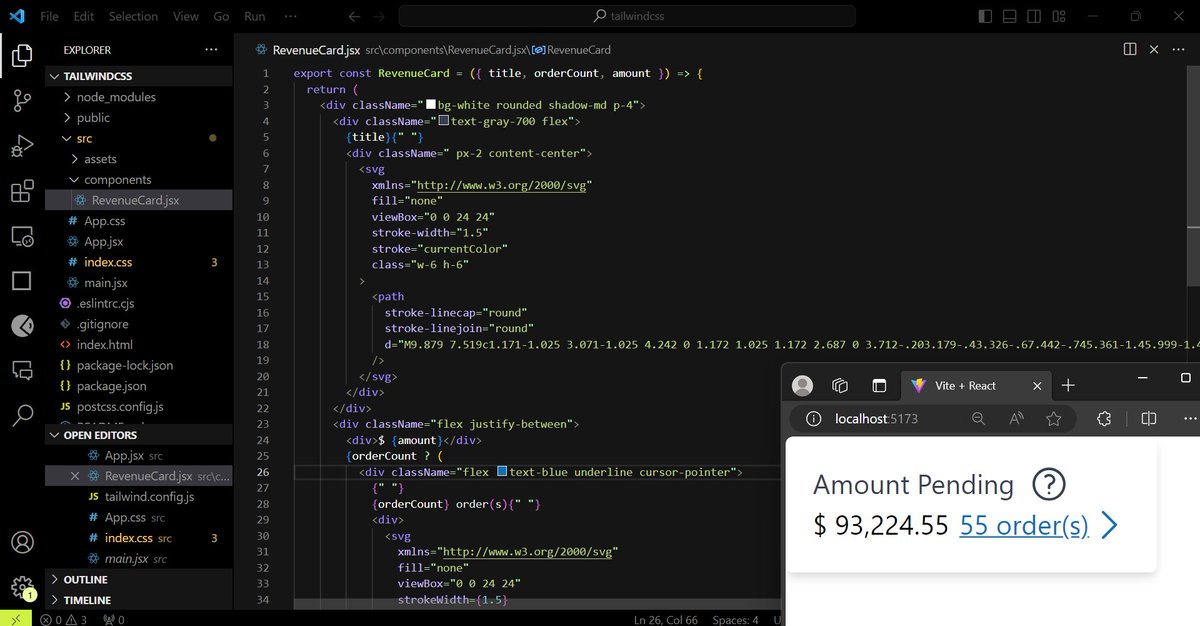Open the Accounts menu icon
This screenshot has width=1200, height=626.
pos(22,543)
